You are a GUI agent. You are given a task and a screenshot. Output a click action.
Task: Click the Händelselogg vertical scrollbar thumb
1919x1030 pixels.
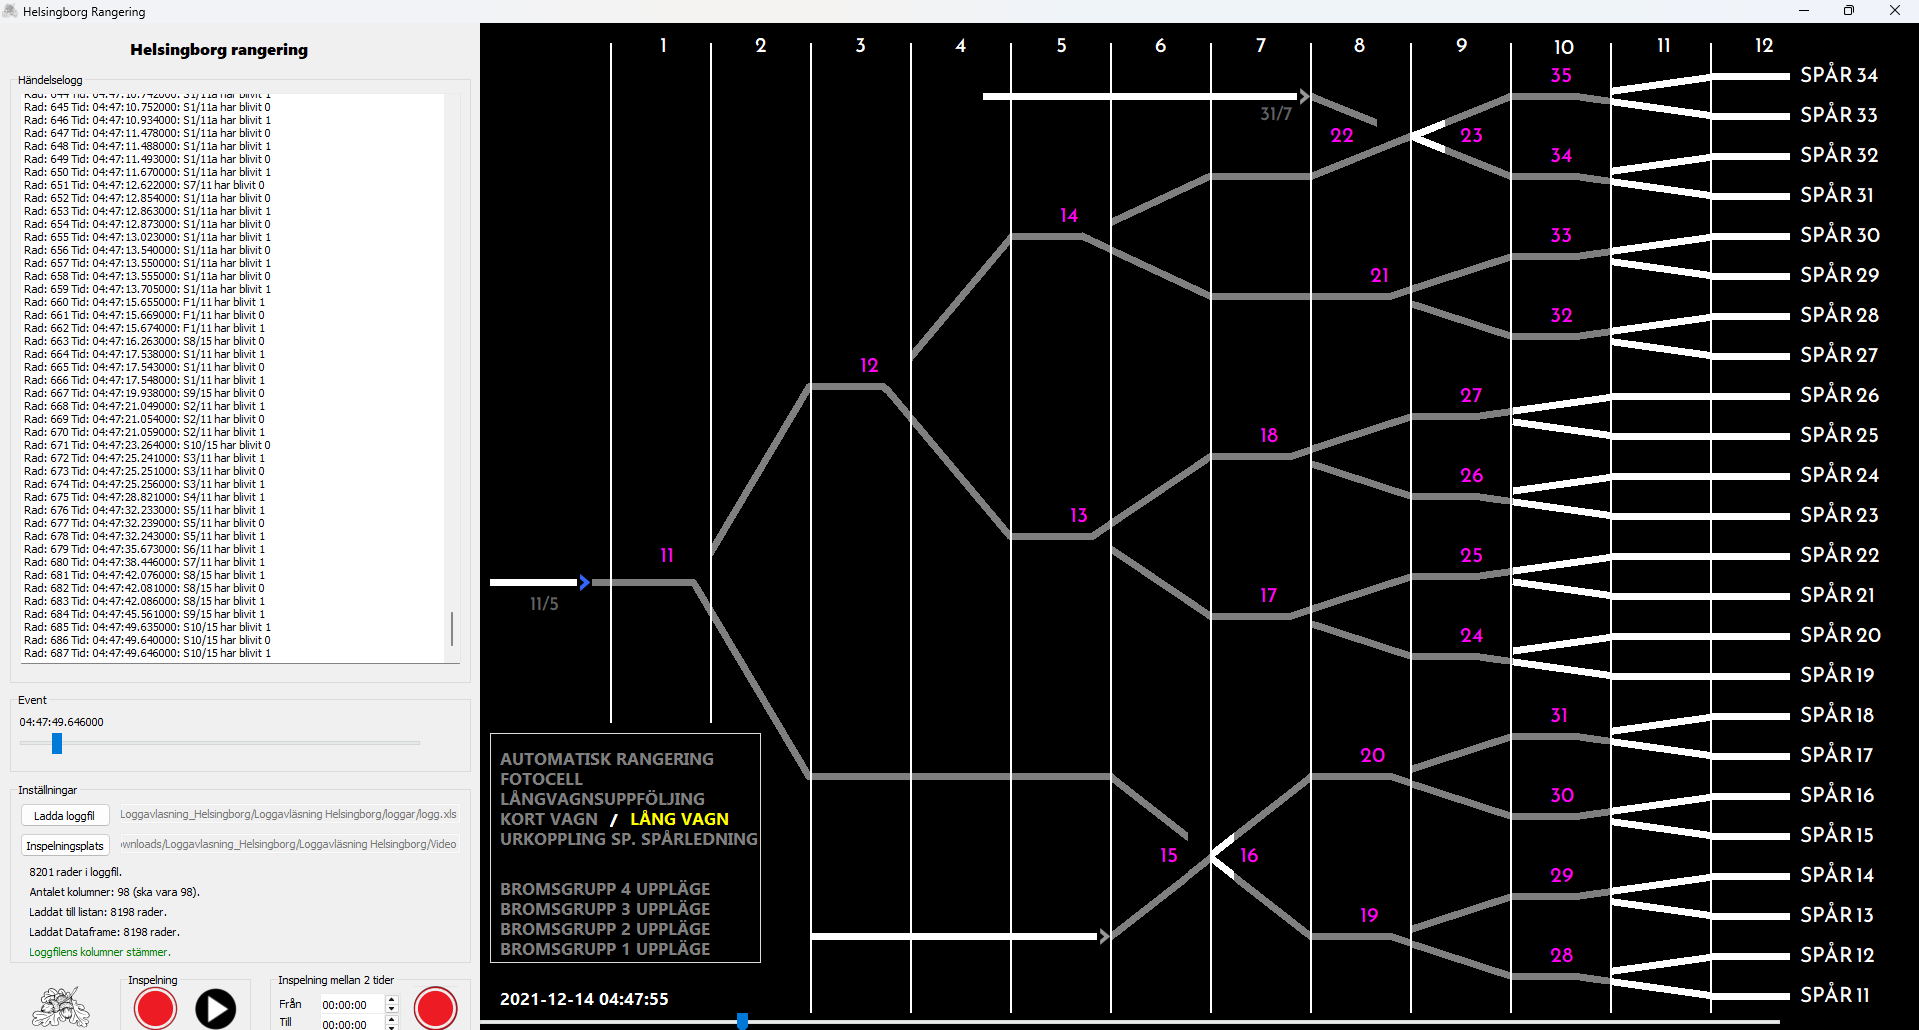452,629
